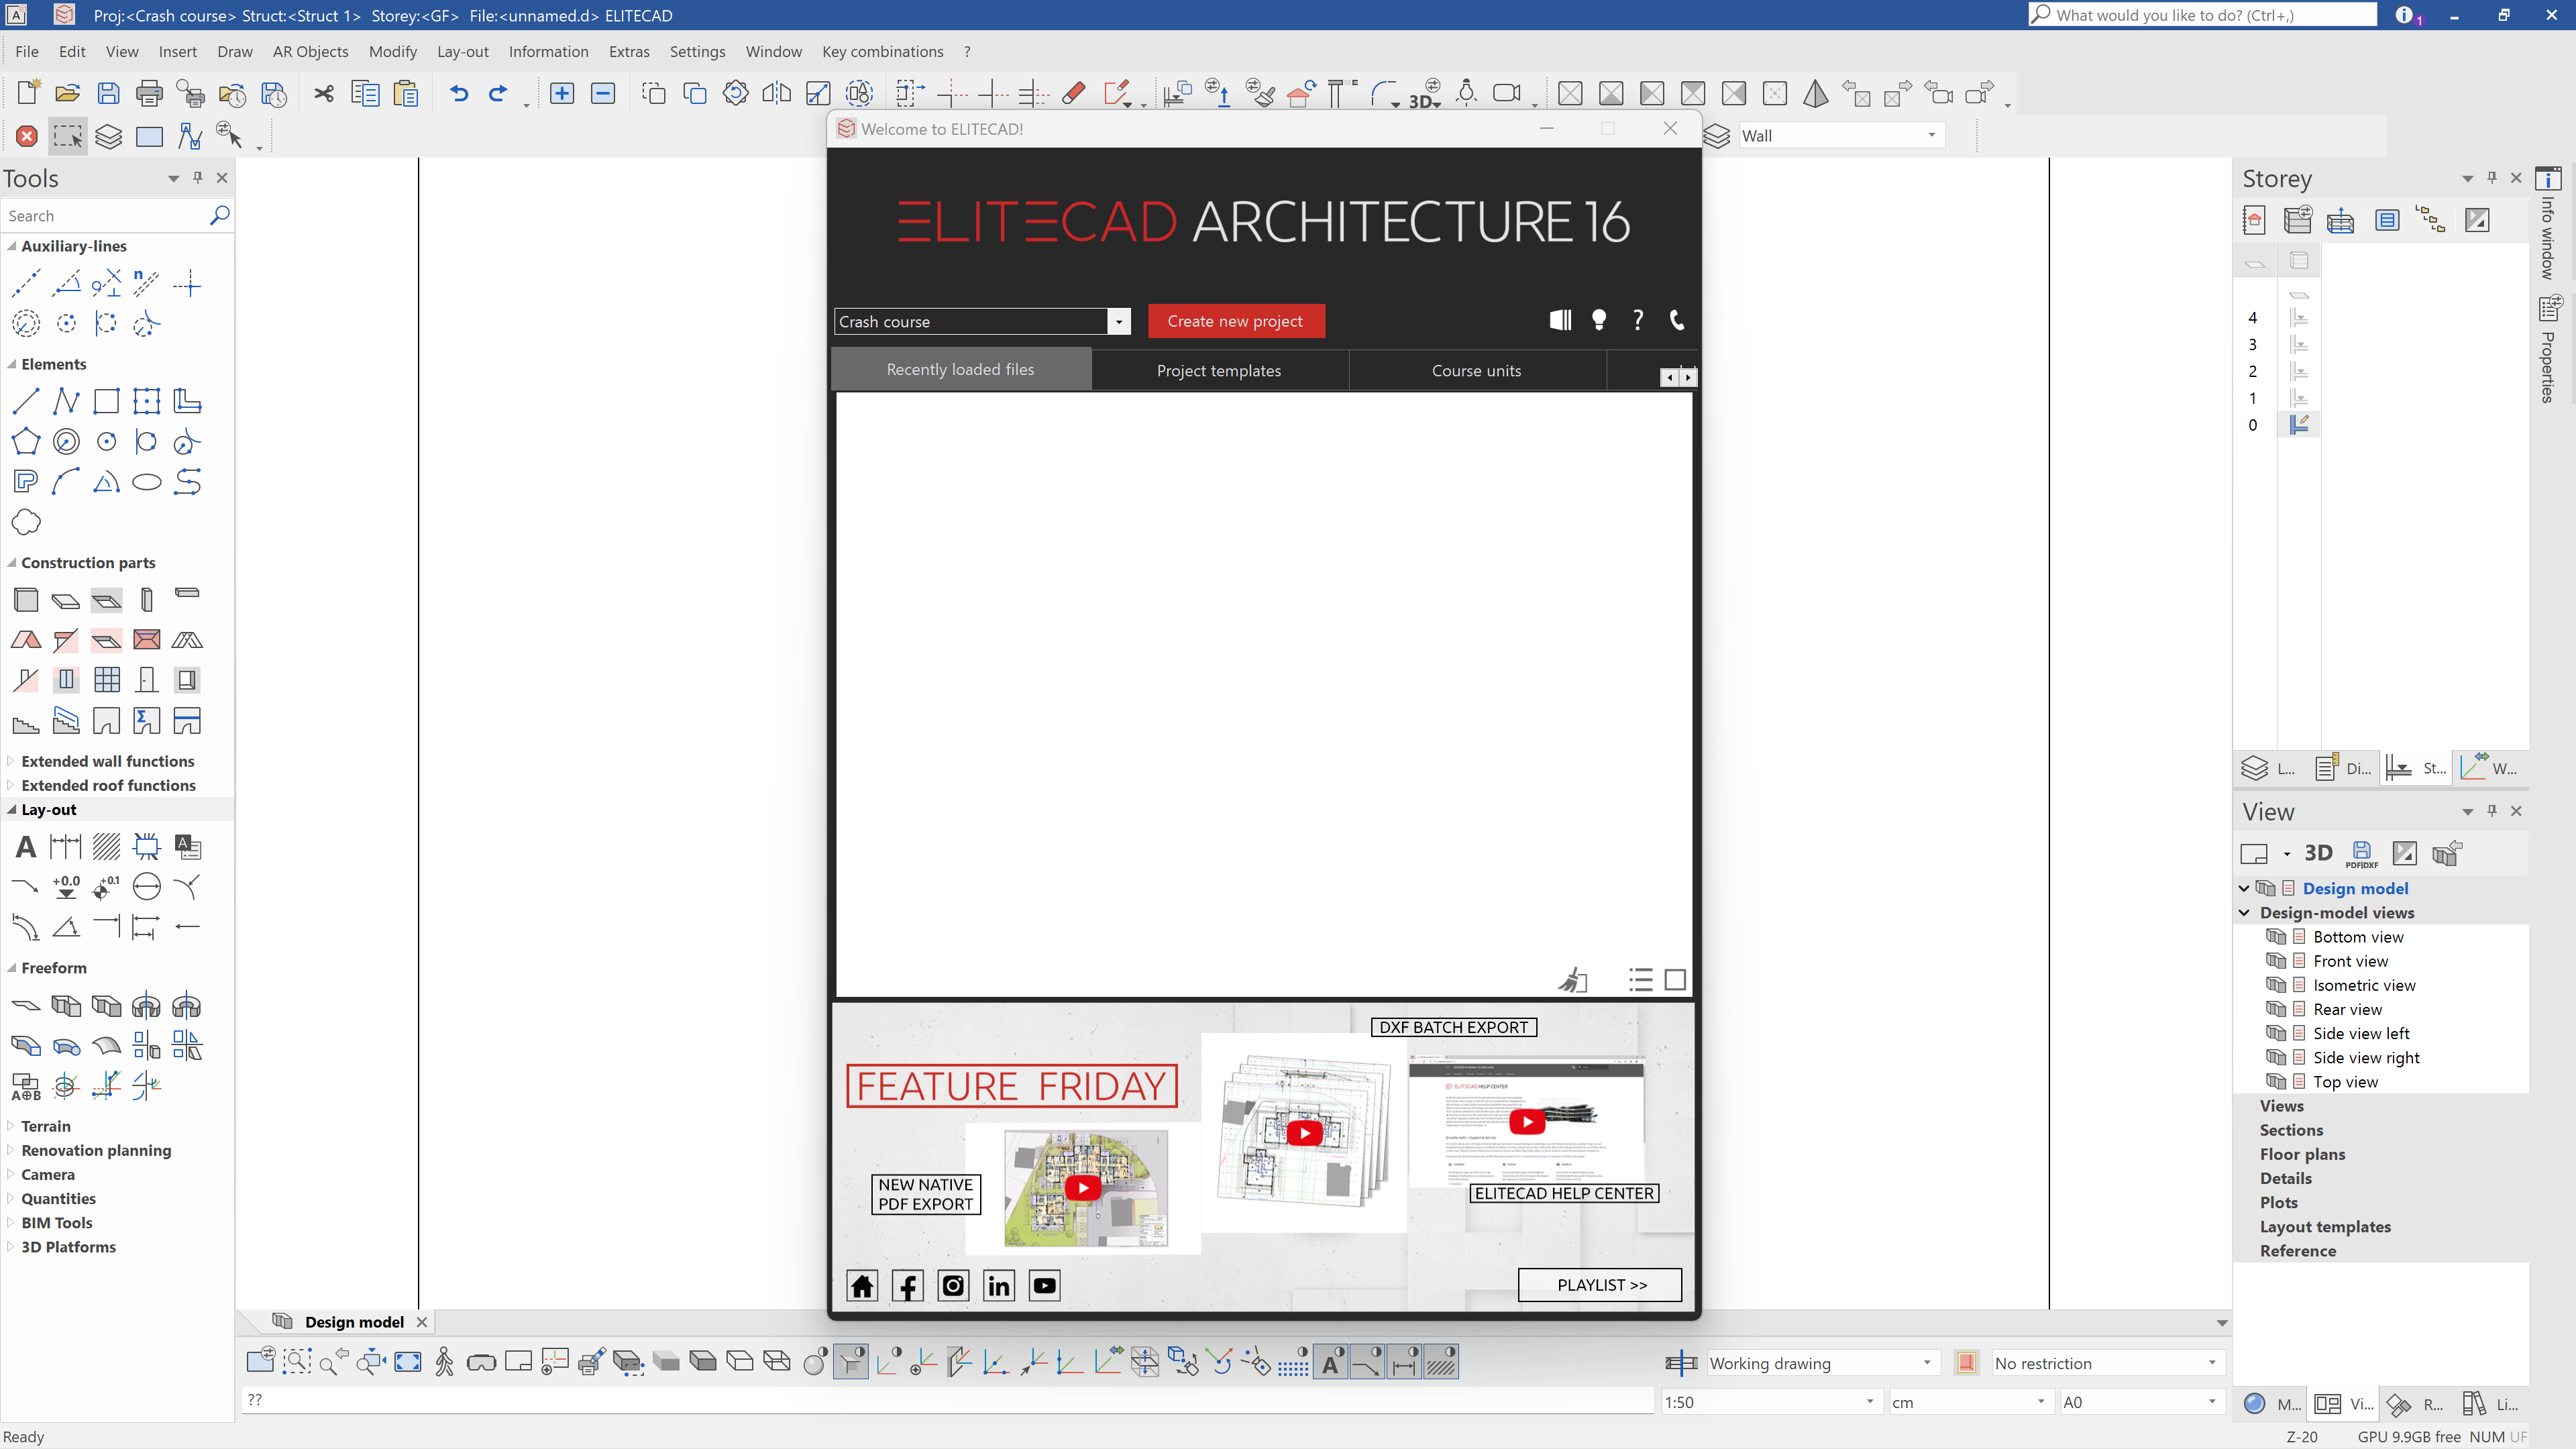Activate storey 0 edit marker
Viewport: 2576px width, 1449px height.
pyautogui.click(x=2299, y=424)
